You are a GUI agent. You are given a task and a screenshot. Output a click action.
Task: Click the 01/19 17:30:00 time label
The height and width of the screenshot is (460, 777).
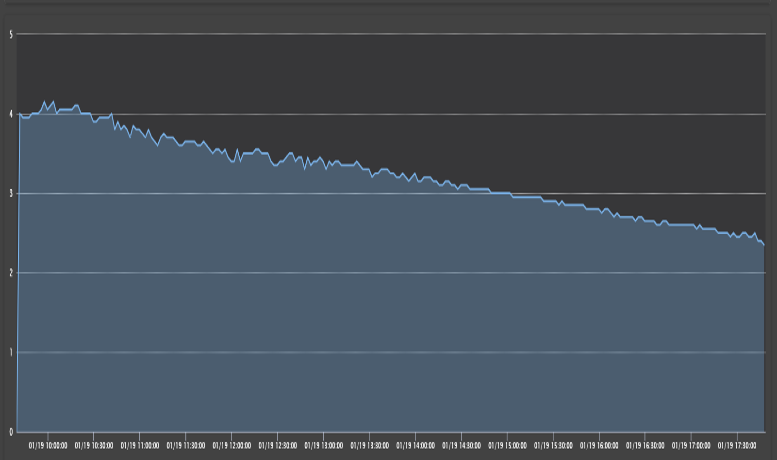point(737,445)
